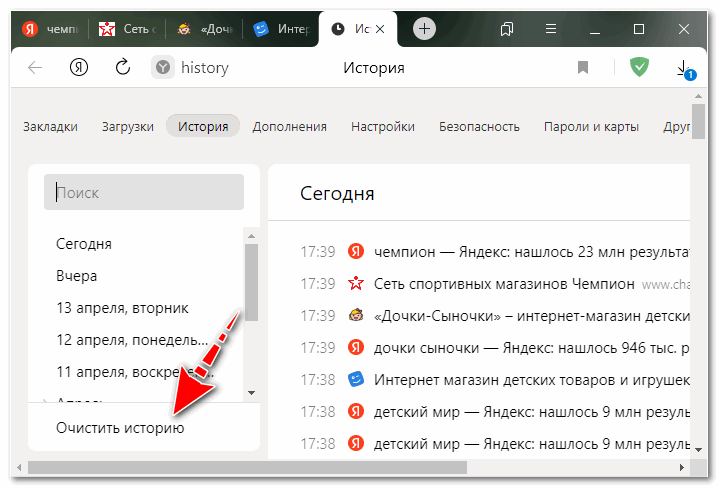The image size is (719, 488).
Task: Click the back navigation arrow
Action: pos(35,68)
